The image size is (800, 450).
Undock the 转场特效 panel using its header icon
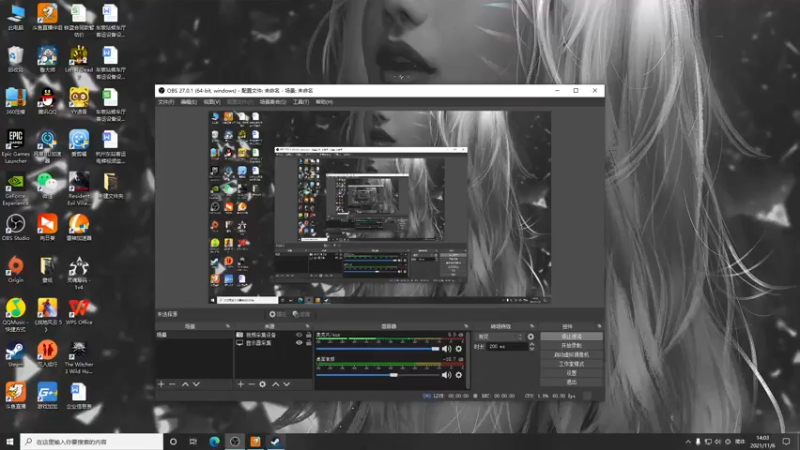(532, 326)
